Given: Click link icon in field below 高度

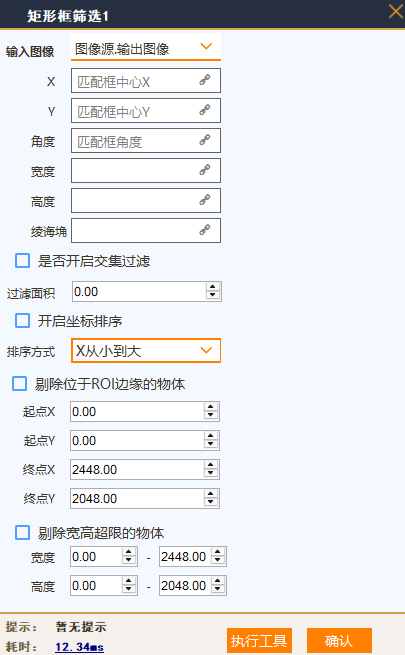Looking at the screenshot, I should coord(205,230).
